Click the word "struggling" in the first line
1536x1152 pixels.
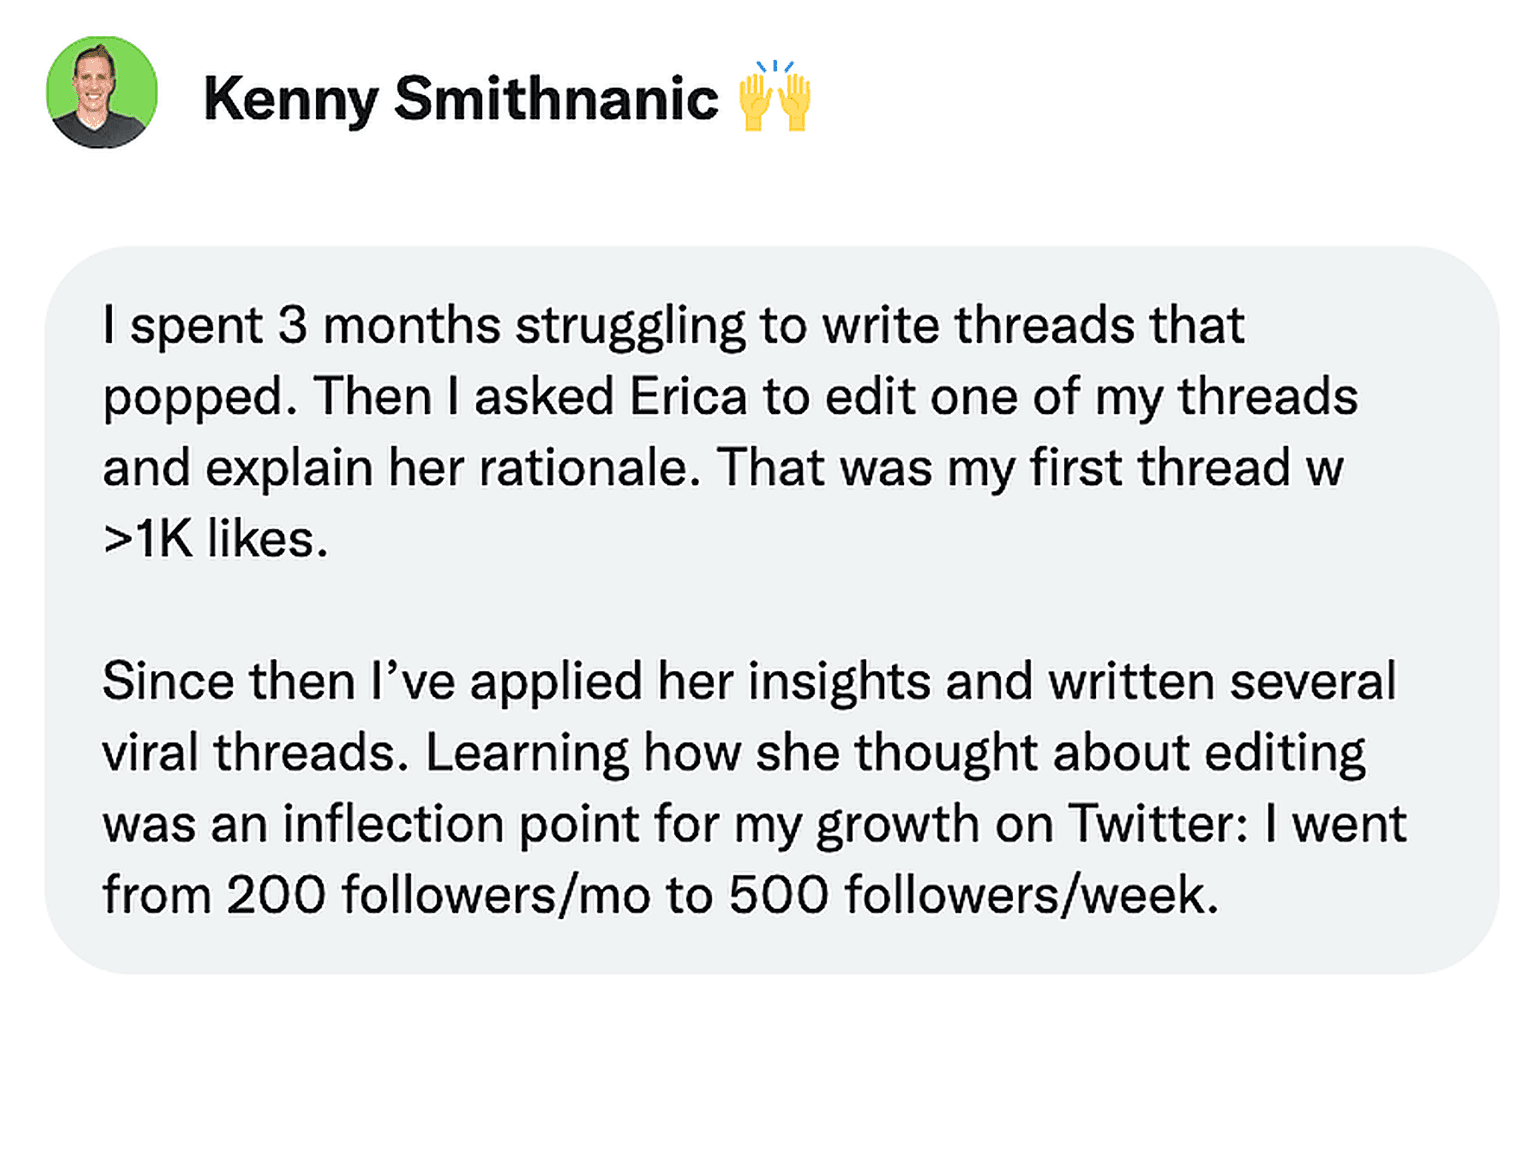pos(630,326)
